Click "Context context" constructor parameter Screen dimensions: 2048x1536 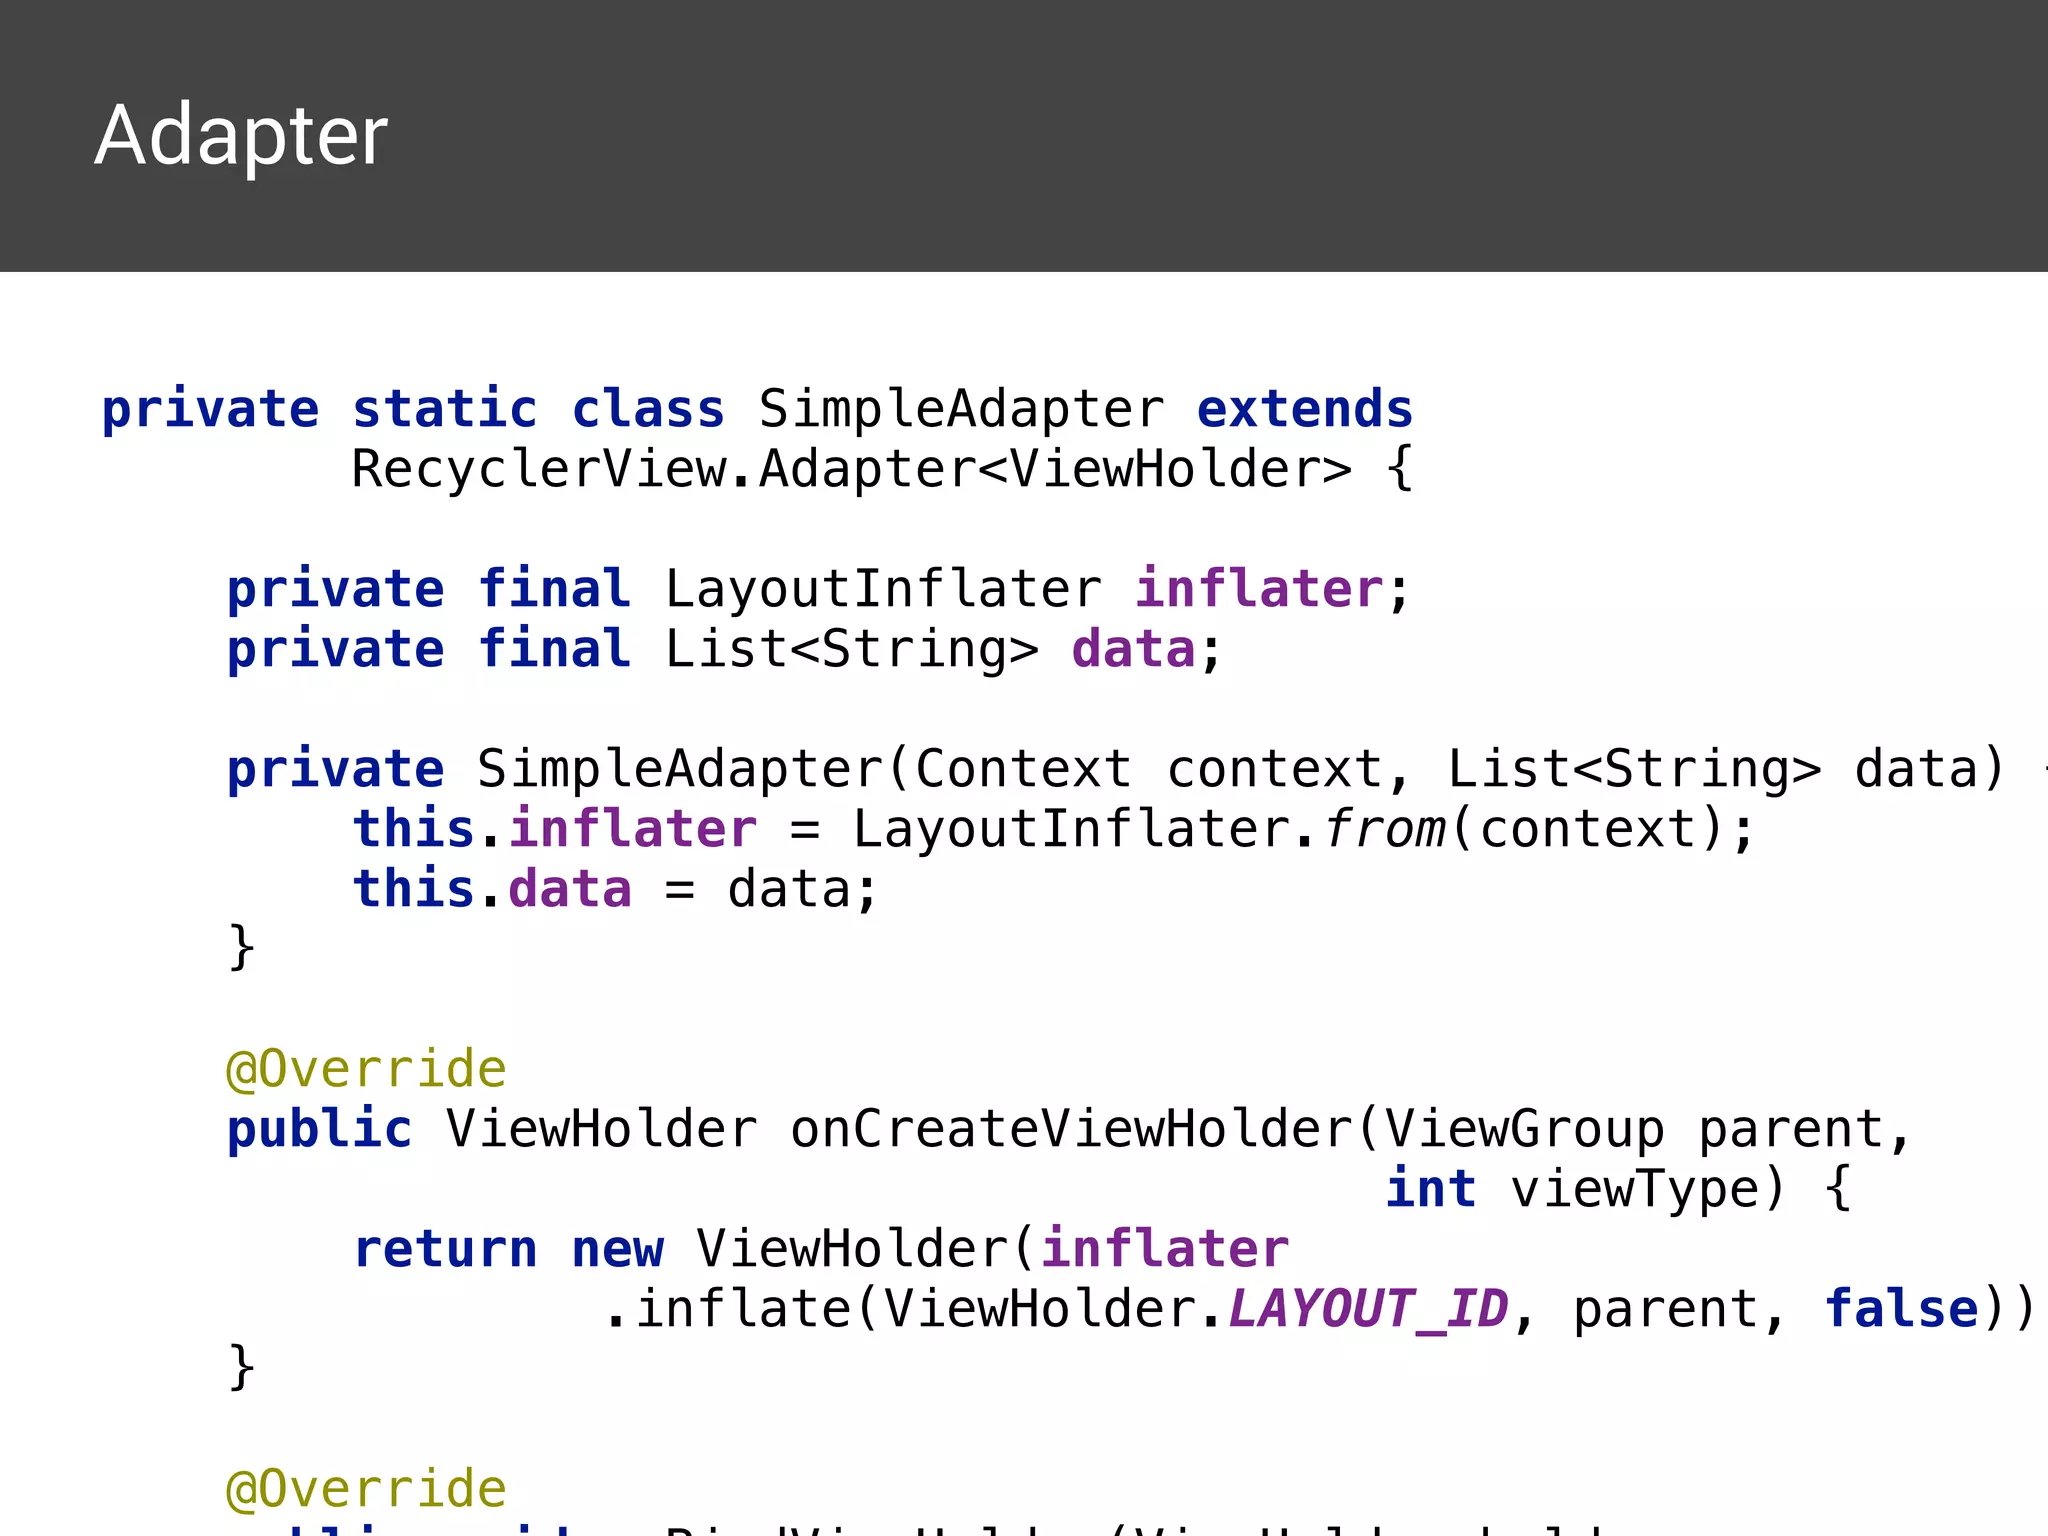(1148, 770)
